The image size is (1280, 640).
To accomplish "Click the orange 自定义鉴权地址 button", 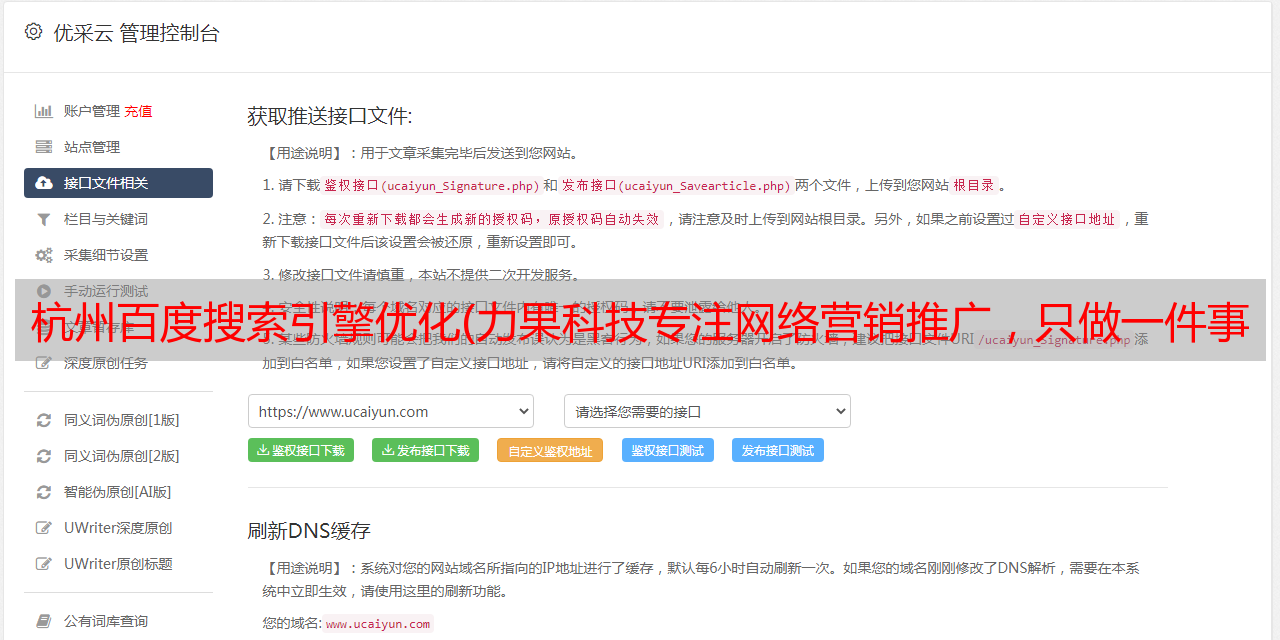I will (x=550, y=450).
